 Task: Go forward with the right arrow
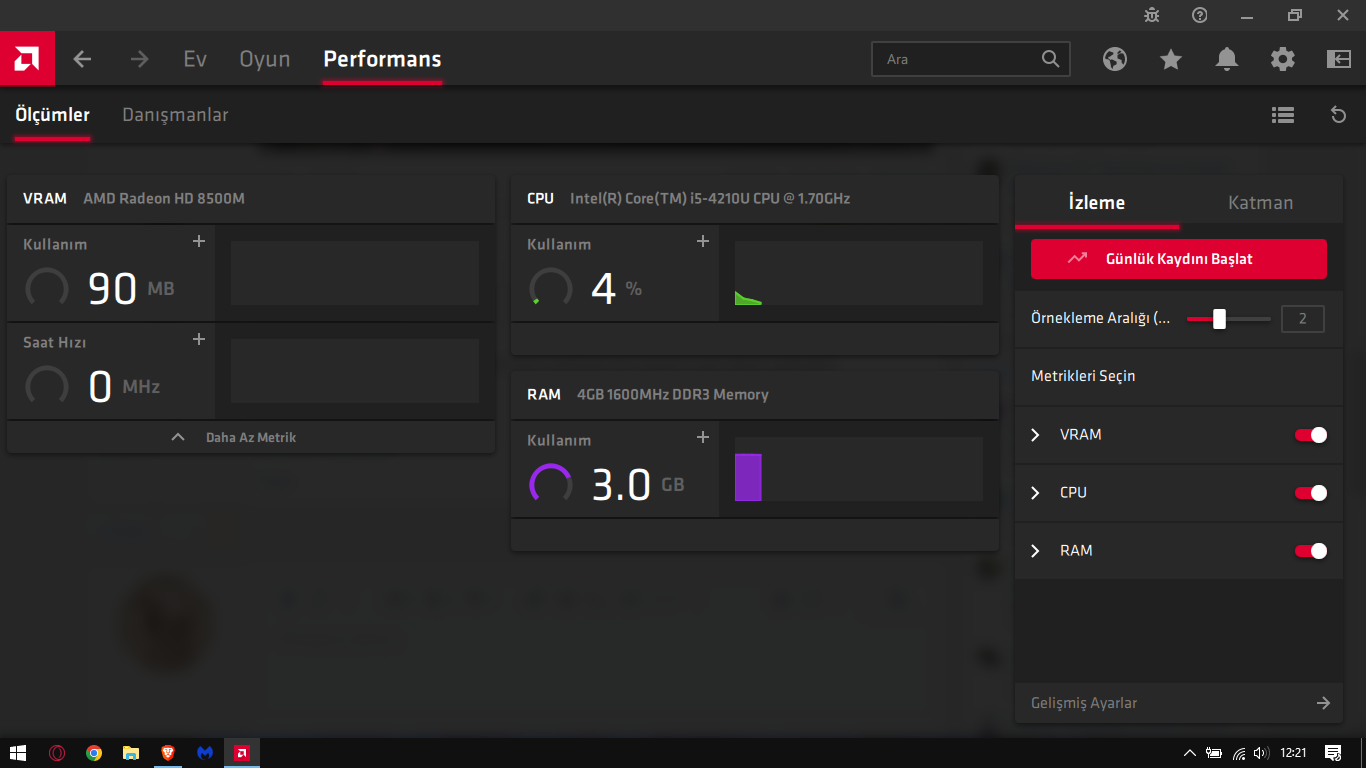139,59
